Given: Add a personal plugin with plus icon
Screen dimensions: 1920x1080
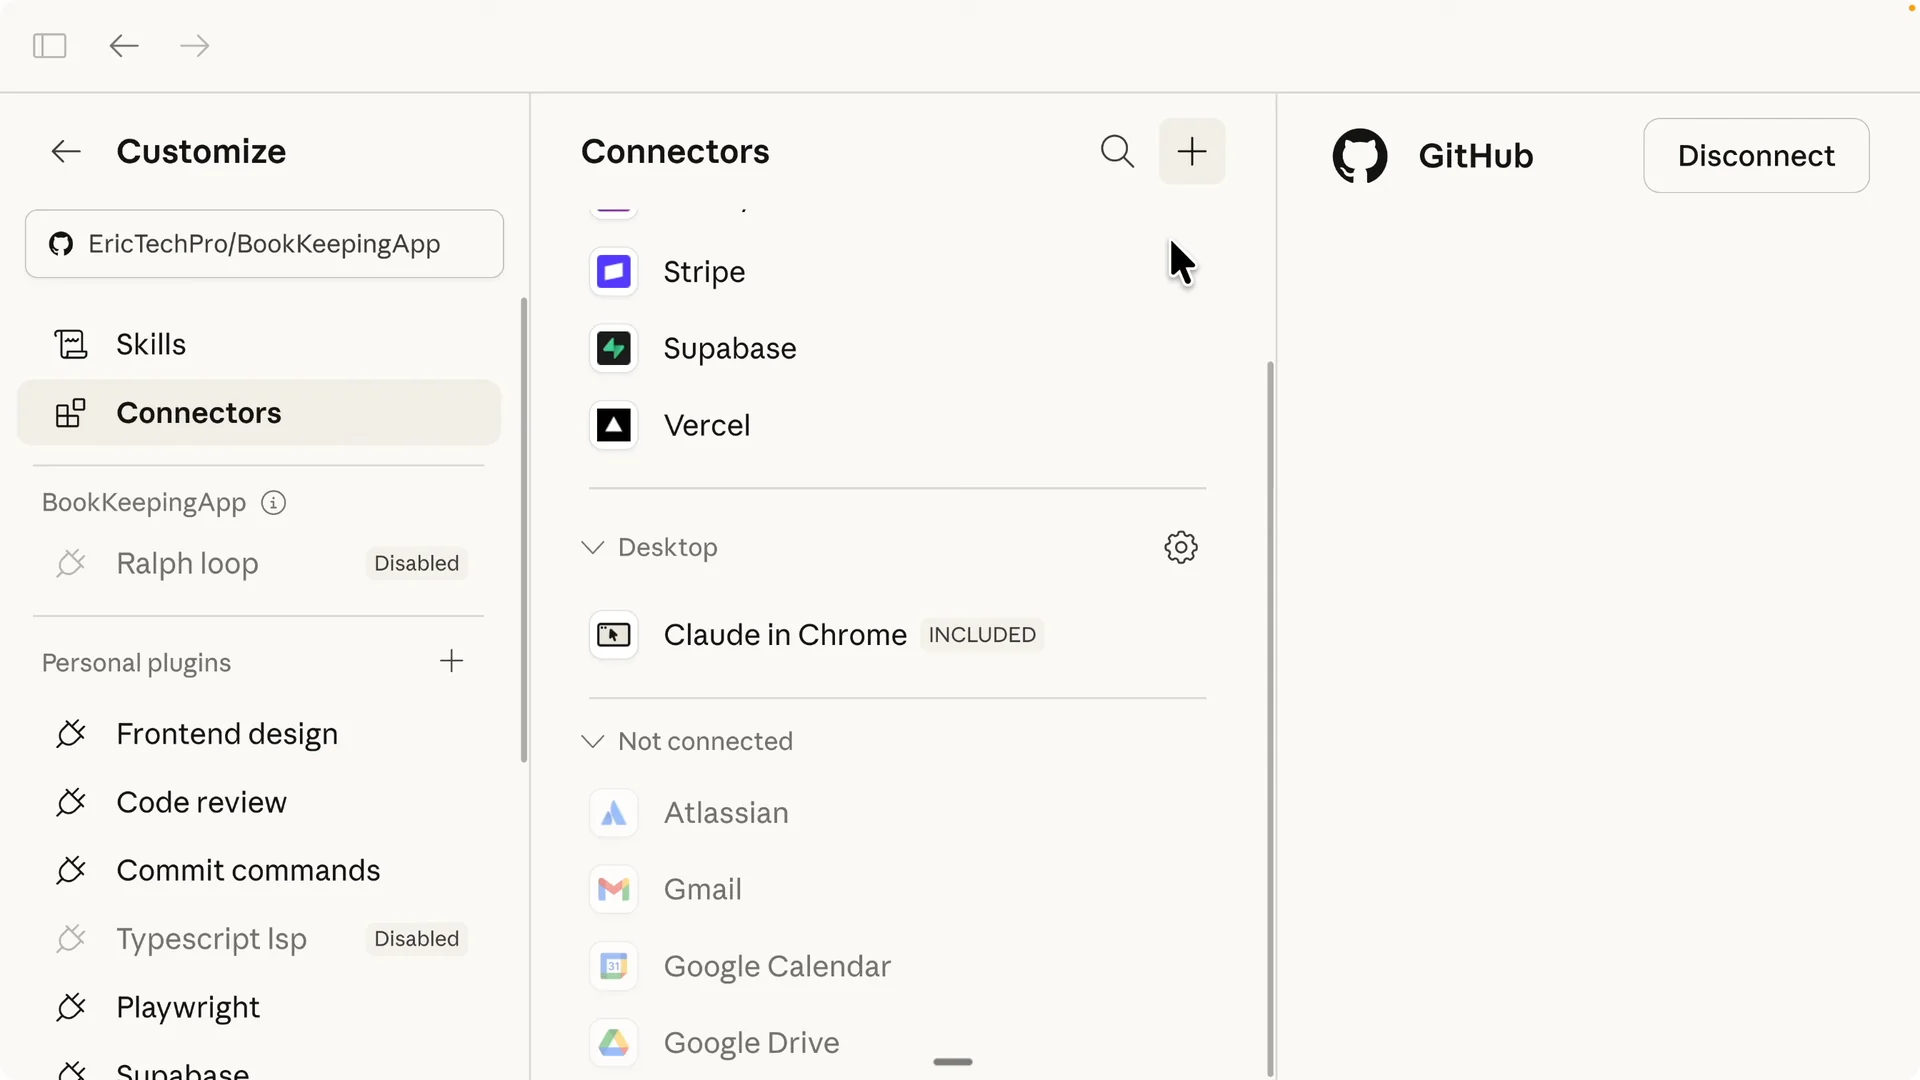Looking at the screenshot, I should [451, 661].
